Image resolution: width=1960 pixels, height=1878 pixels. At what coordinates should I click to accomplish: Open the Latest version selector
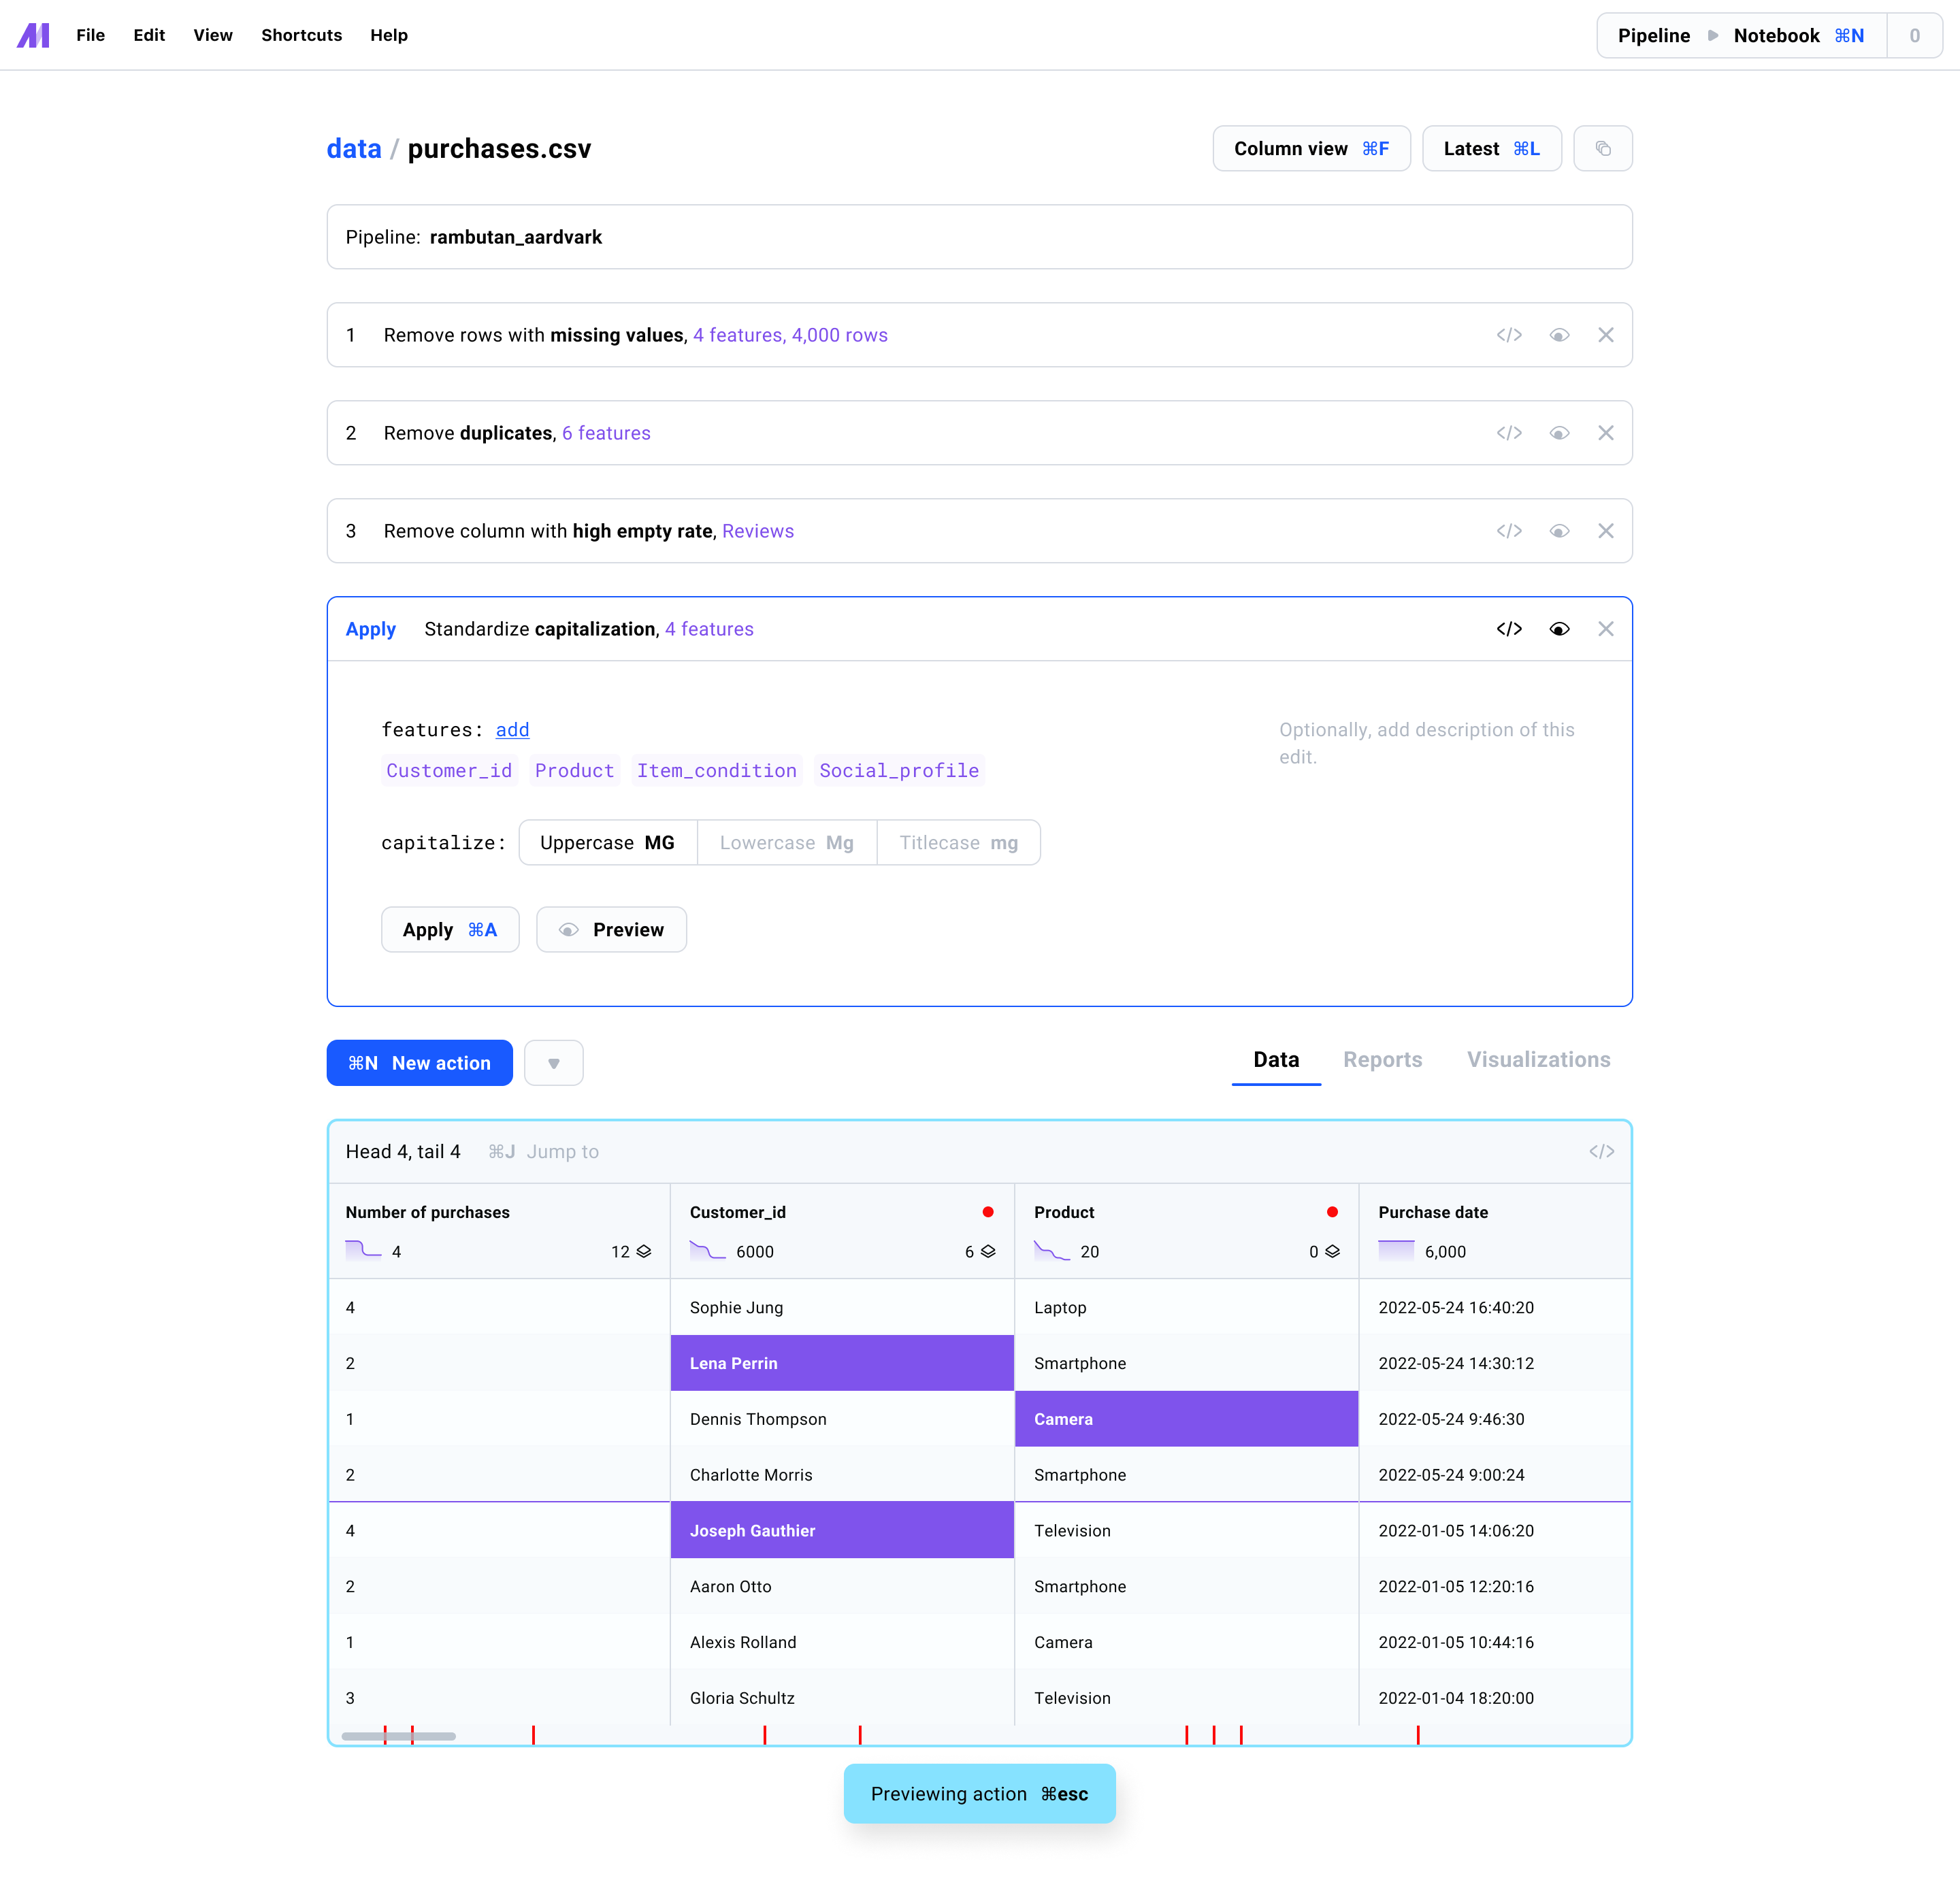point(1490,148)
